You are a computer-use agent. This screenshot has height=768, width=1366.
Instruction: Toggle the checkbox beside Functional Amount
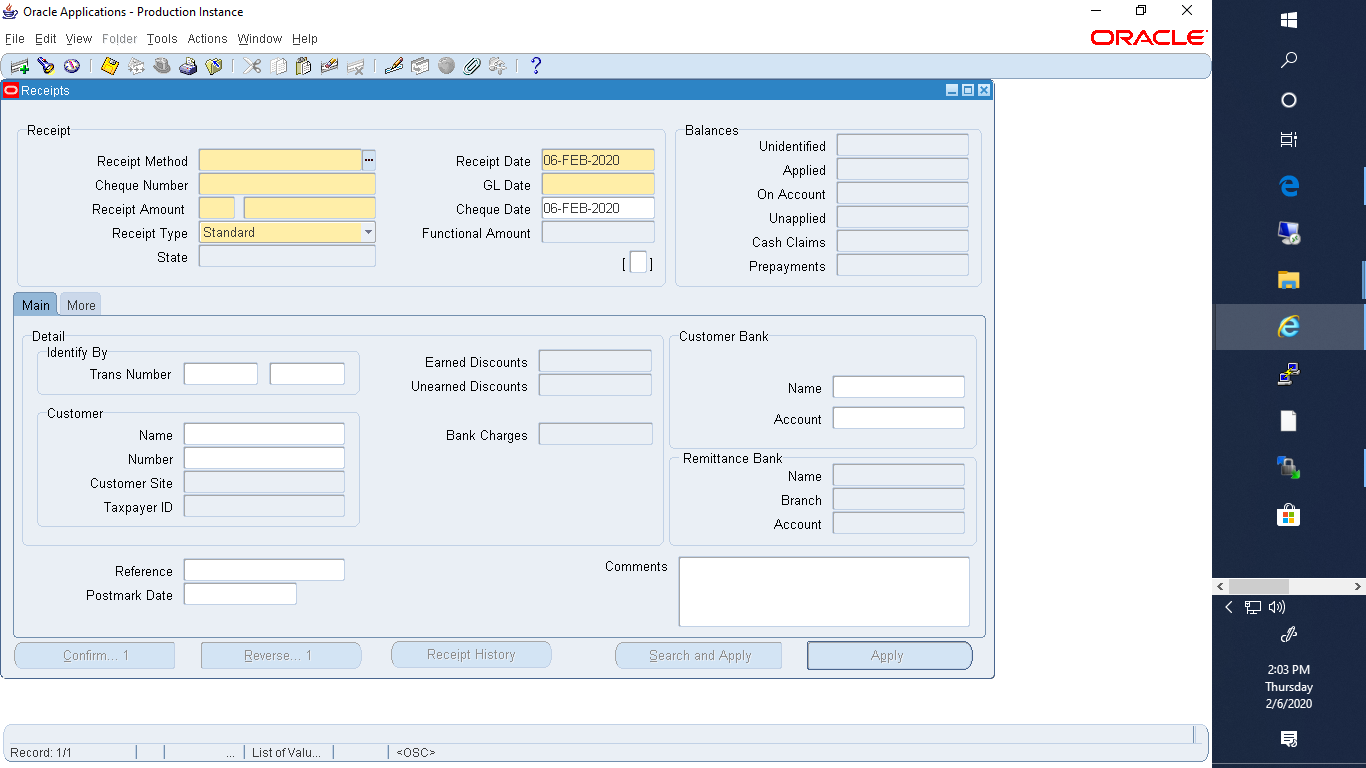point(637,260)
